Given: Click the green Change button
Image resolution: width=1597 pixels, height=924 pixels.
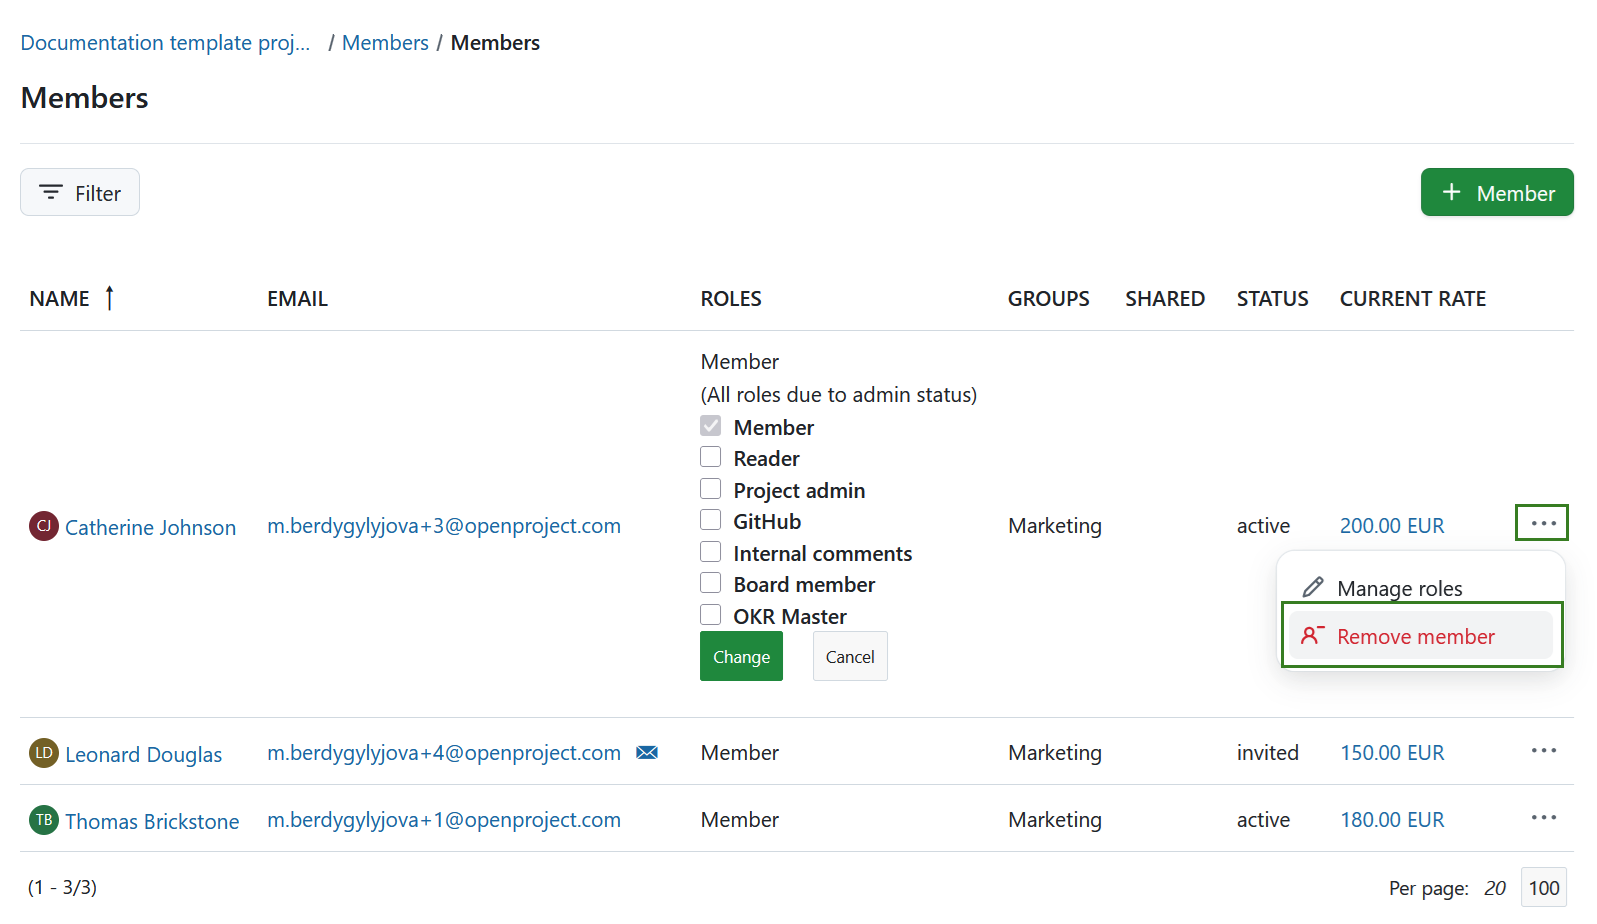Looking at the screenshot, I should pos(741,656).
